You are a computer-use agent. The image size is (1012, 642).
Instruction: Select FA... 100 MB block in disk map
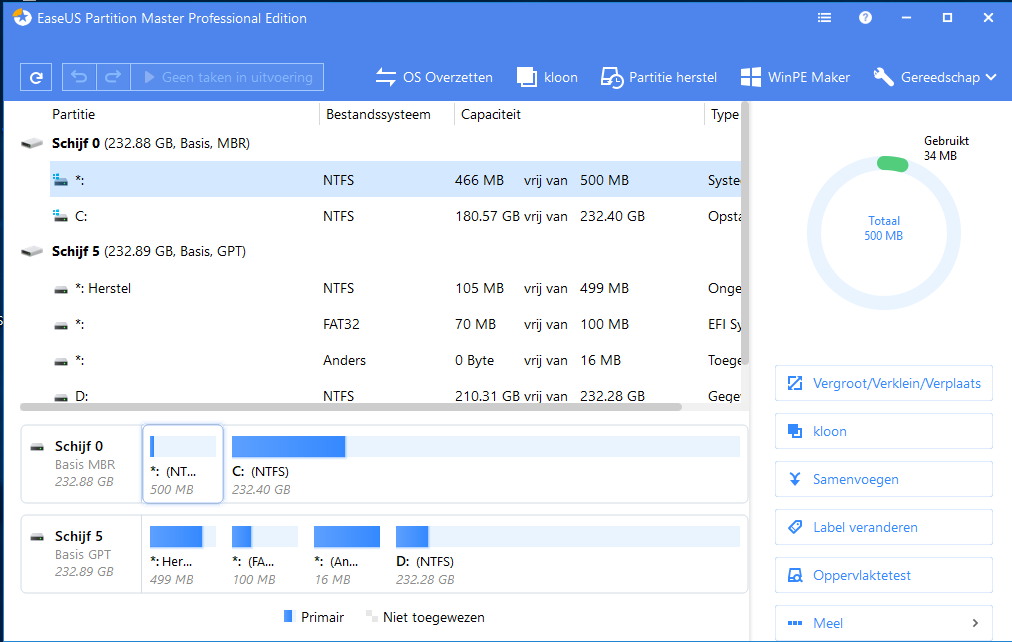[x=265, y=554]
